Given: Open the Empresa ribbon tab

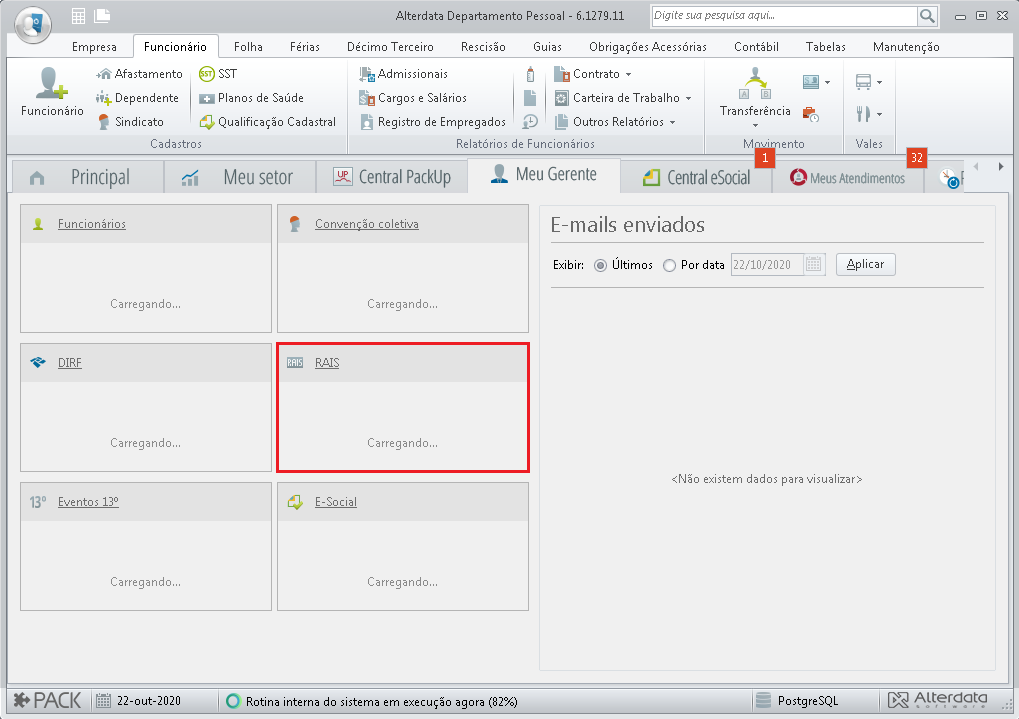Looking at the screenshot, I should pos(94,47).
